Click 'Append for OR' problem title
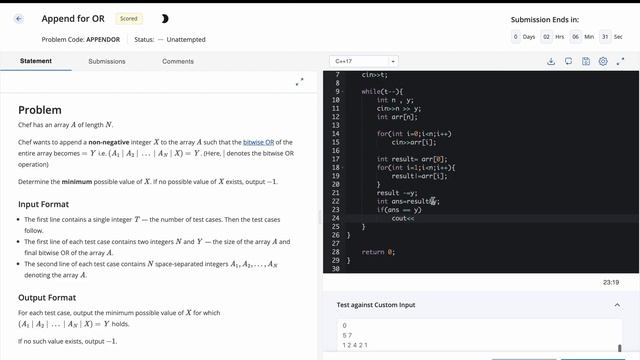640x360 pixels. (x=73, y=19)
